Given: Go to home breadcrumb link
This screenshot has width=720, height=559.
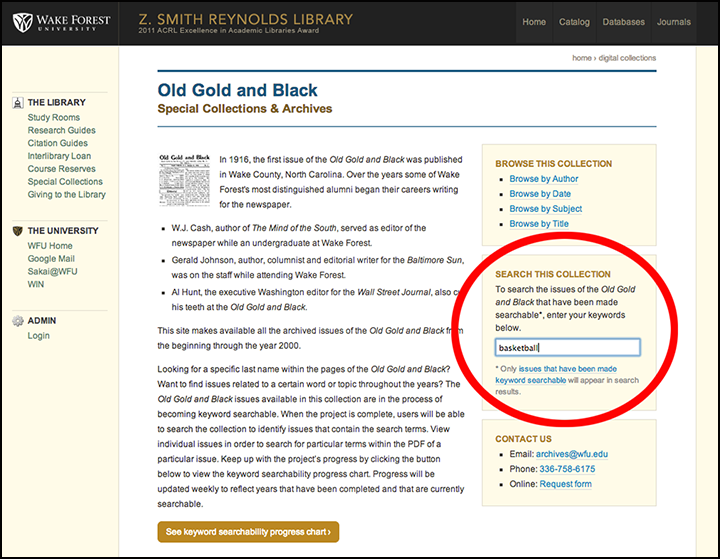Looking at the screenshot, I should (582, 58).
